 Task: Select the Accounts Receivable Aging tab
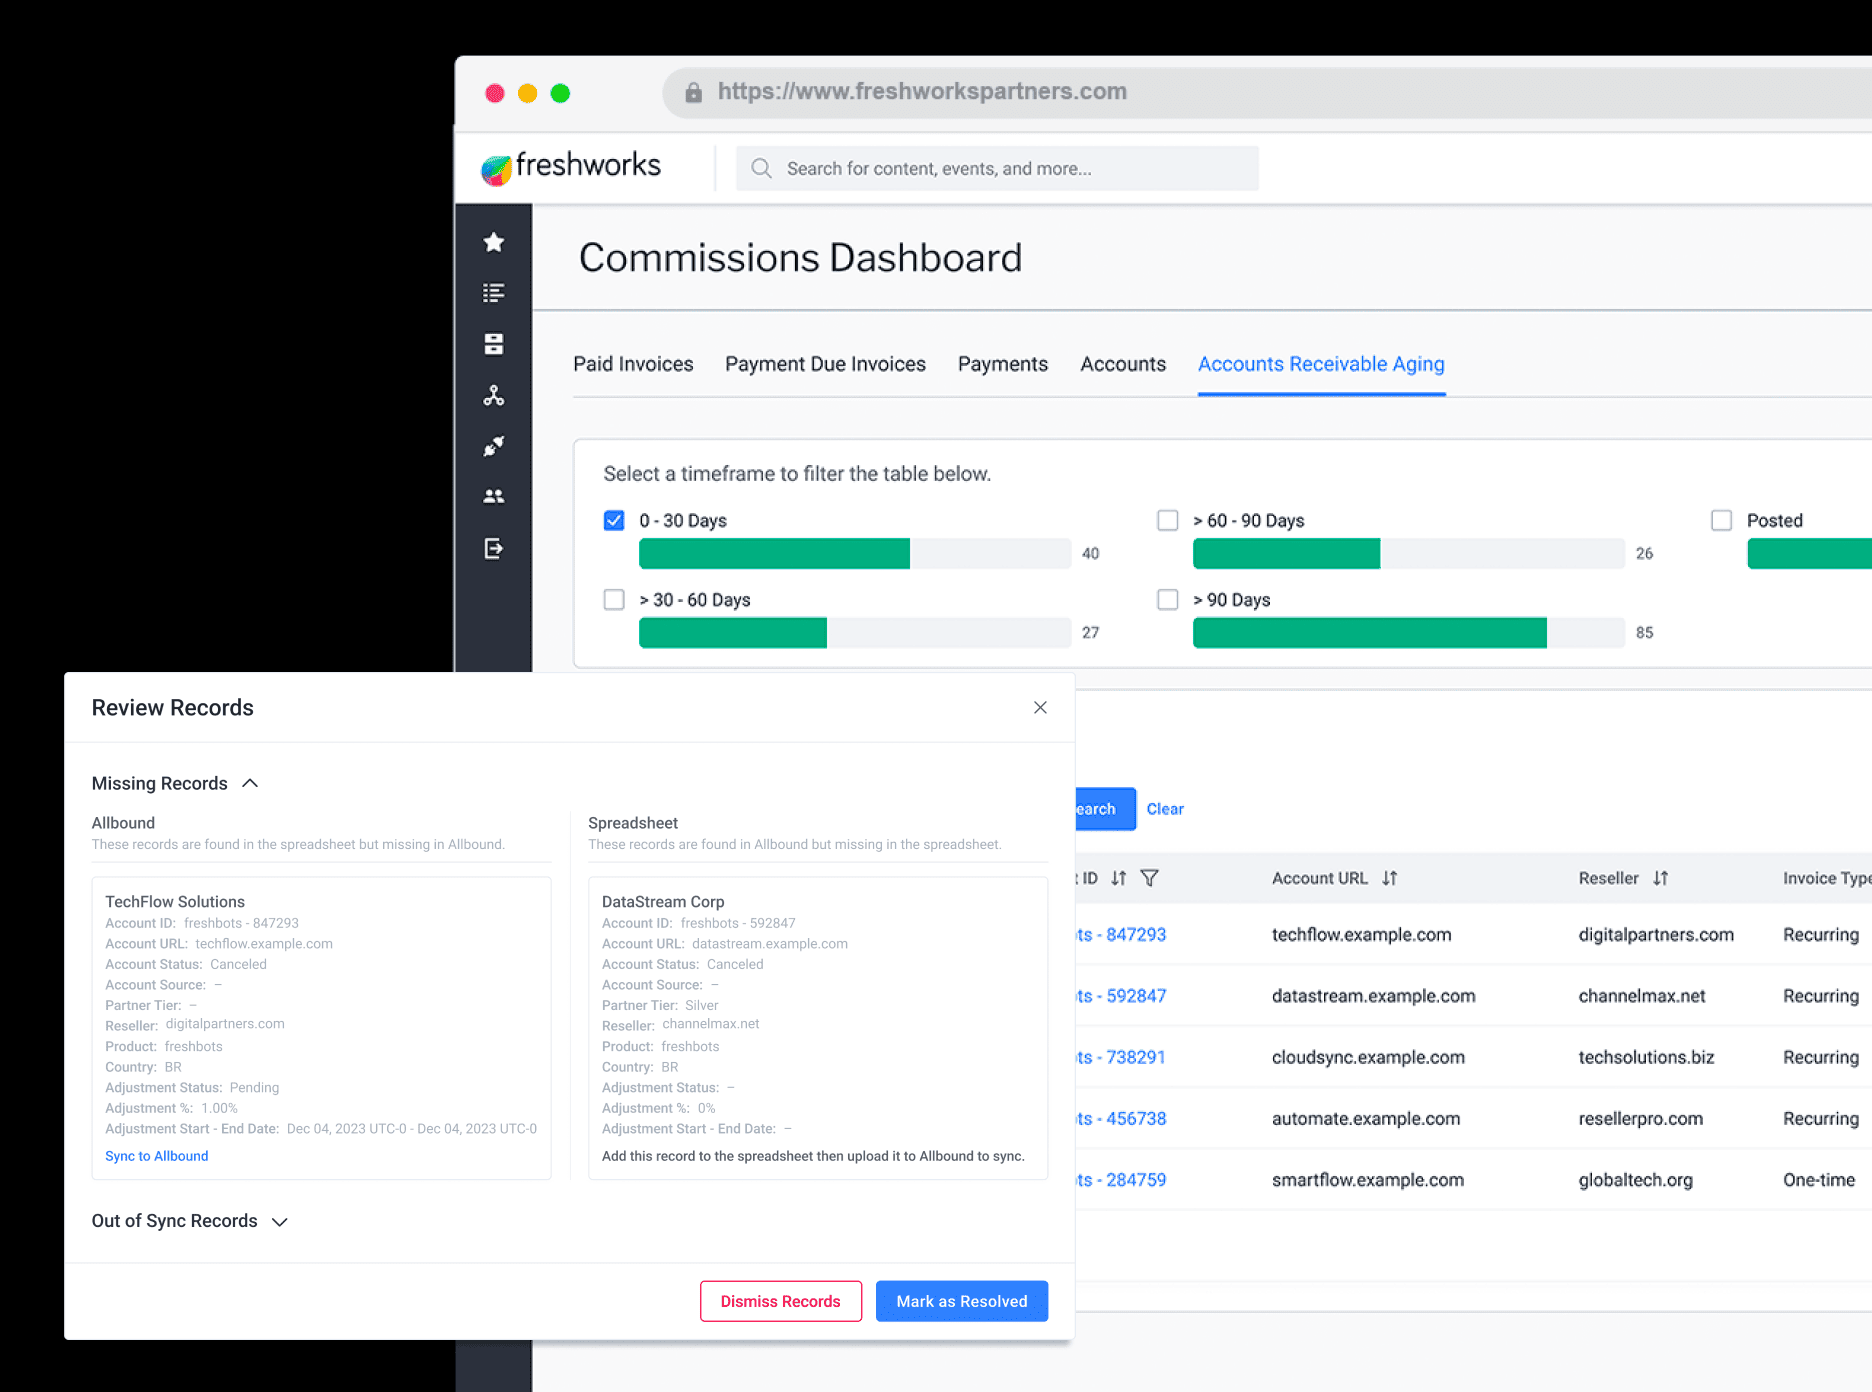[x=1321, y=364]
